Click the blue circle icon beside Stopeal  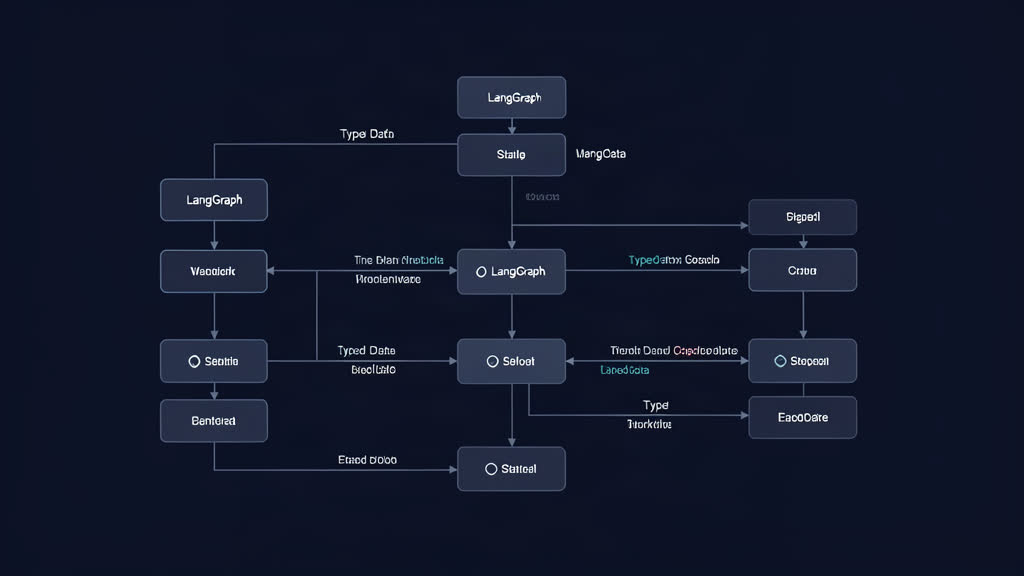tap(780, 361)
